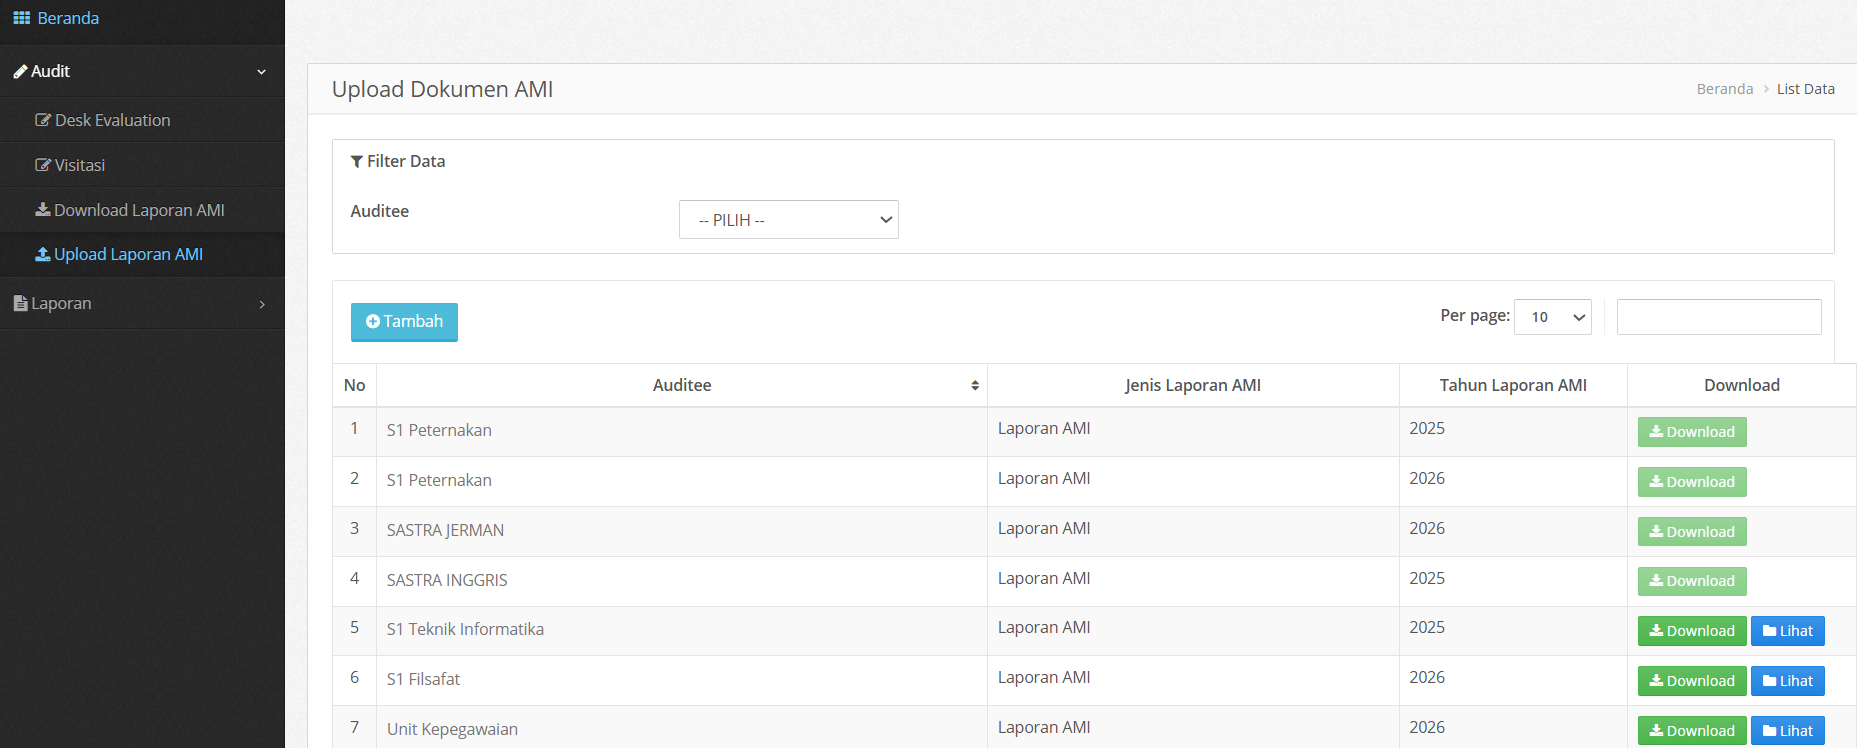Image resolution: width=1857 pixels, height=748 pixels.
Task: Click the Tambah button
Action: pyautogui.click(x=404, y=322)
